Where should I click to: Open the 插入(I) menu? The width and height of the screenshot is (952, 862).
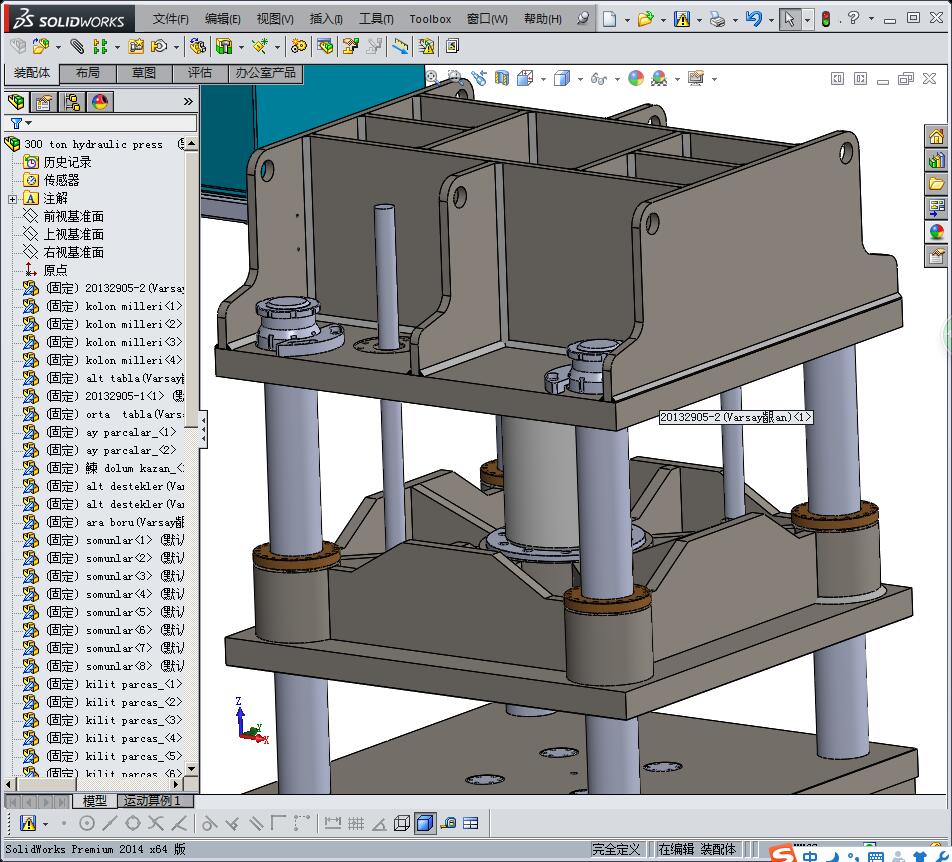pyautogui.click(x=326, y=19)
